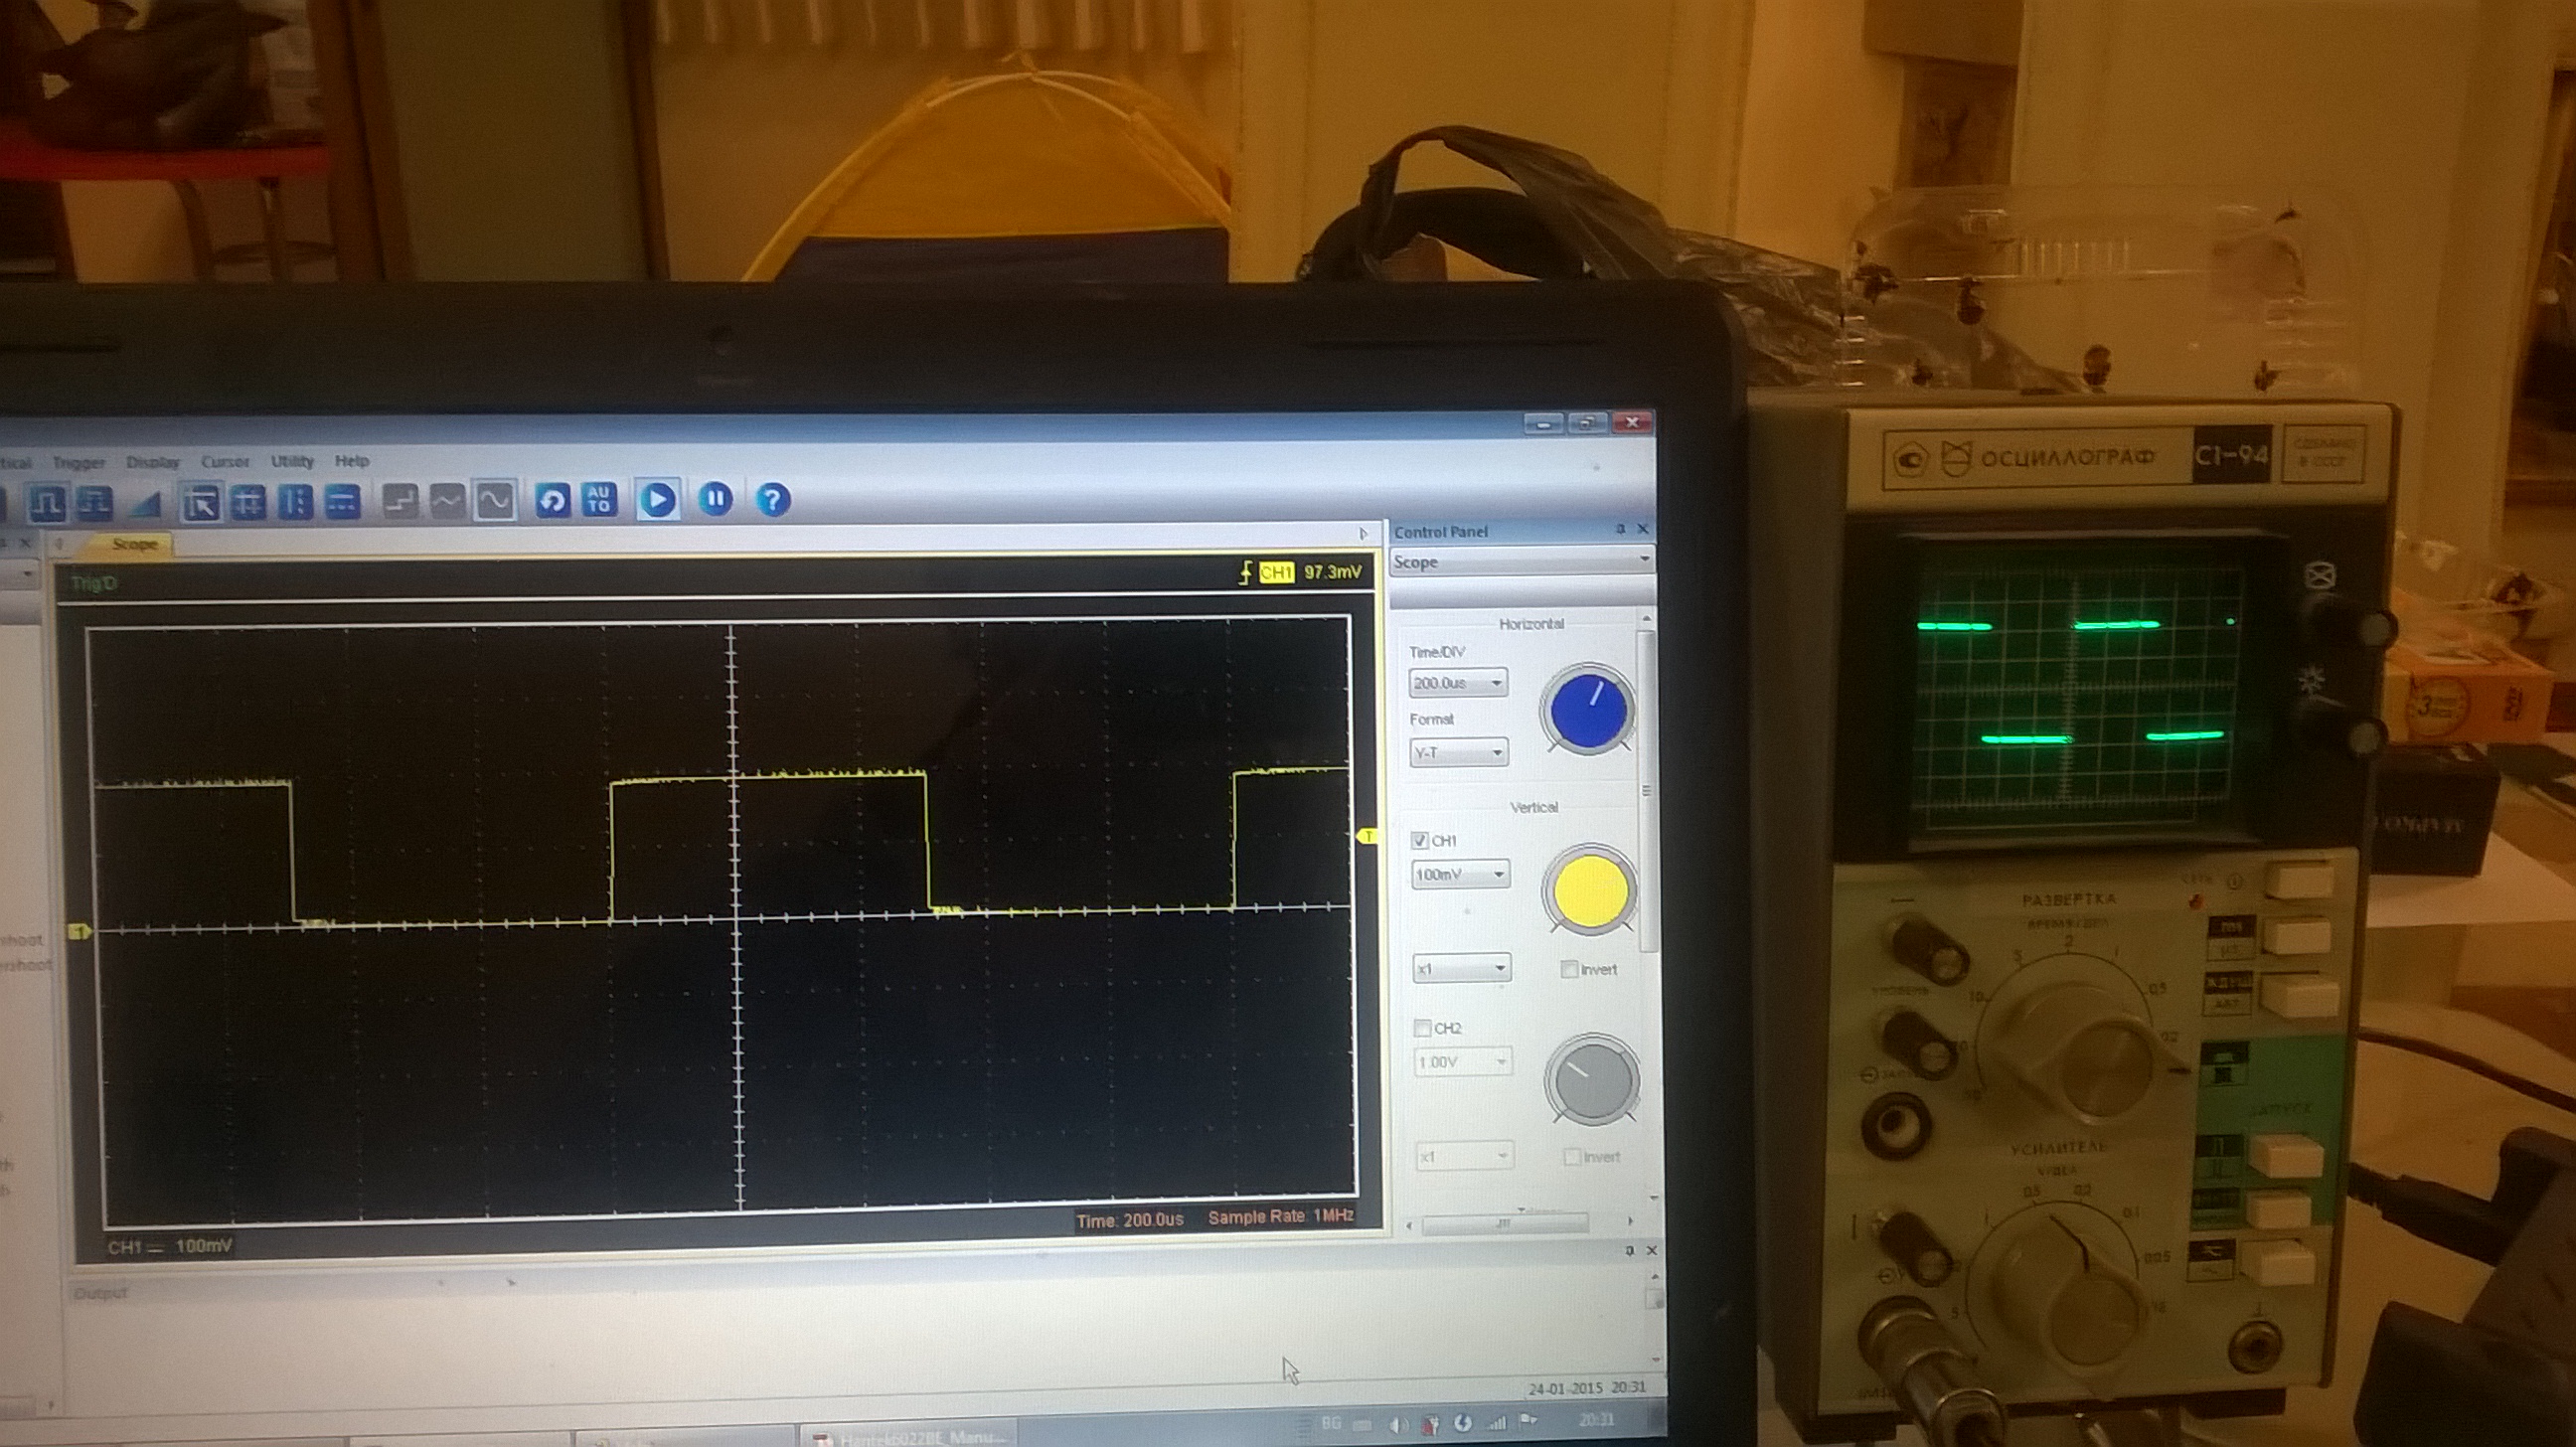Open the Format Y-T dropdown
2576x1447 pixels.
pyautogui.click(x=1459, y=752)
